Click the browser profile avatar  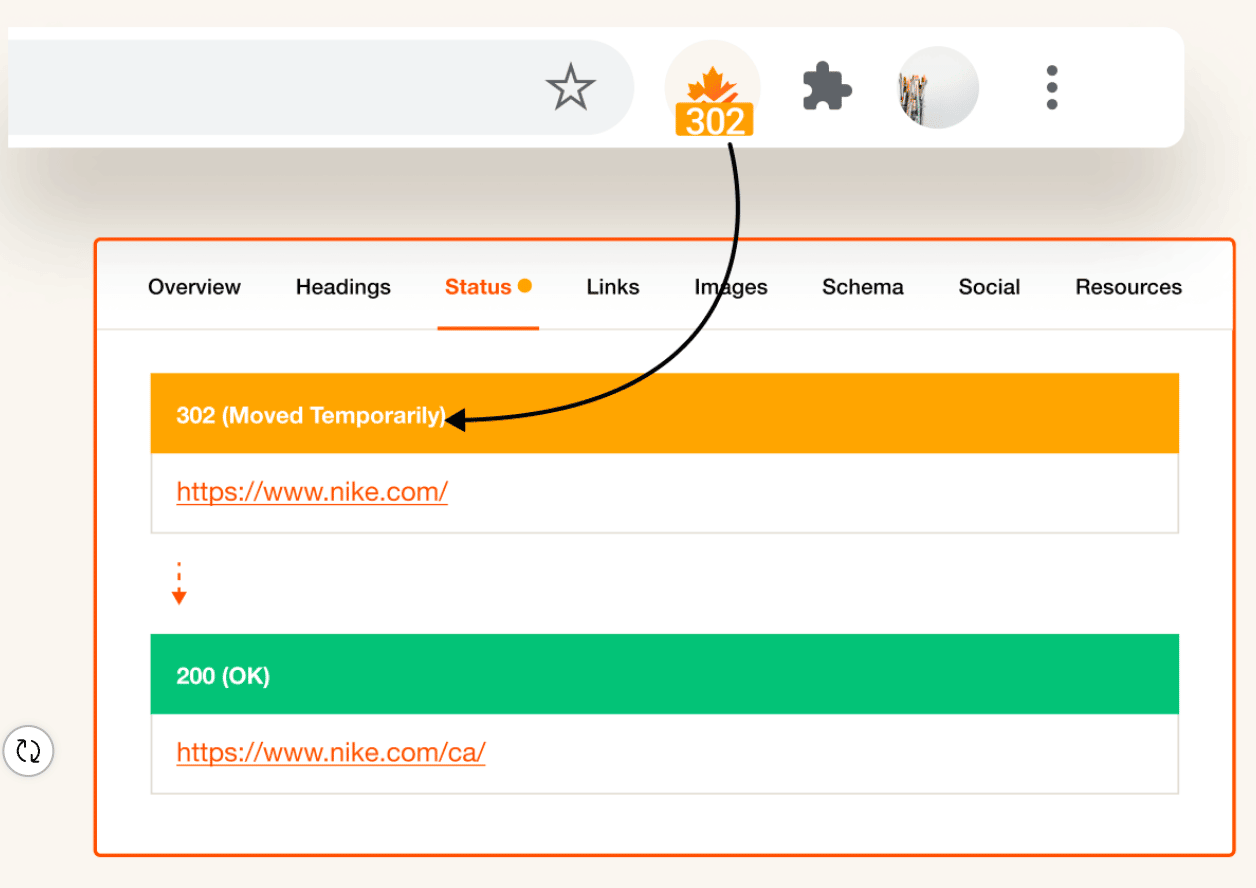(937, 87)
